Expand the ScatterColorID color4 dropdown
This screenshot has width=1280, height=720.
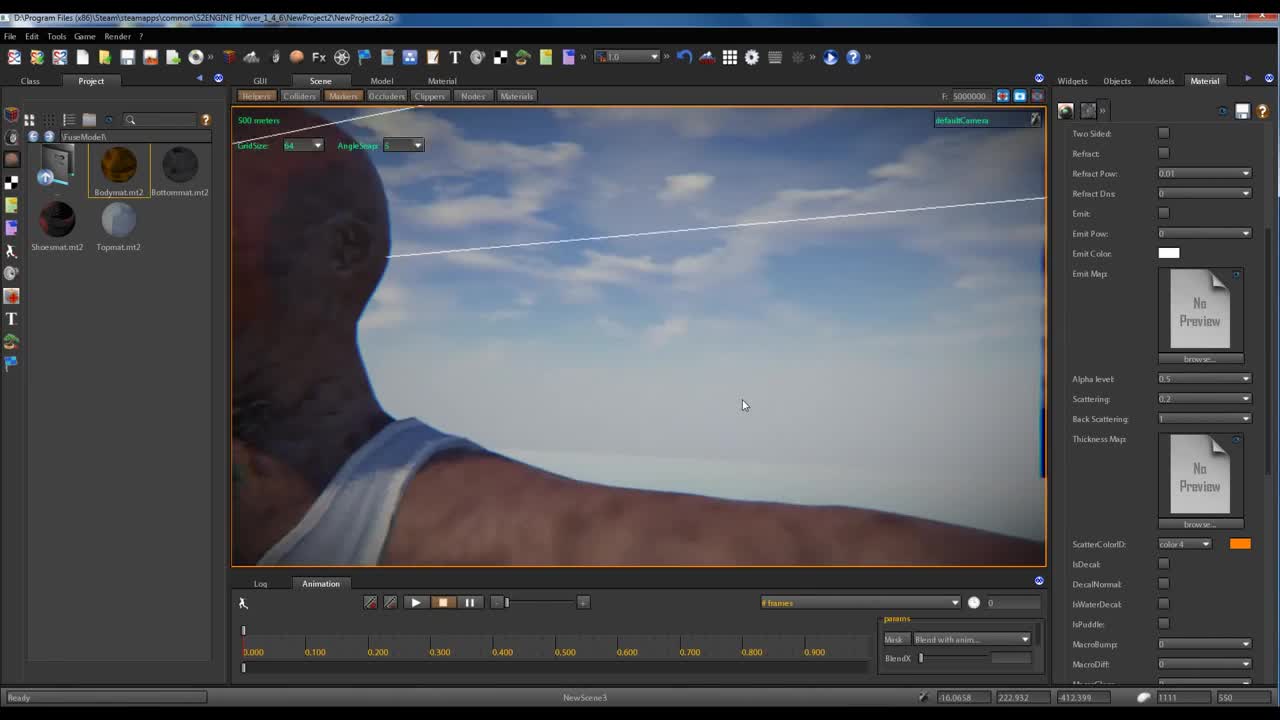coord(1185,543)
